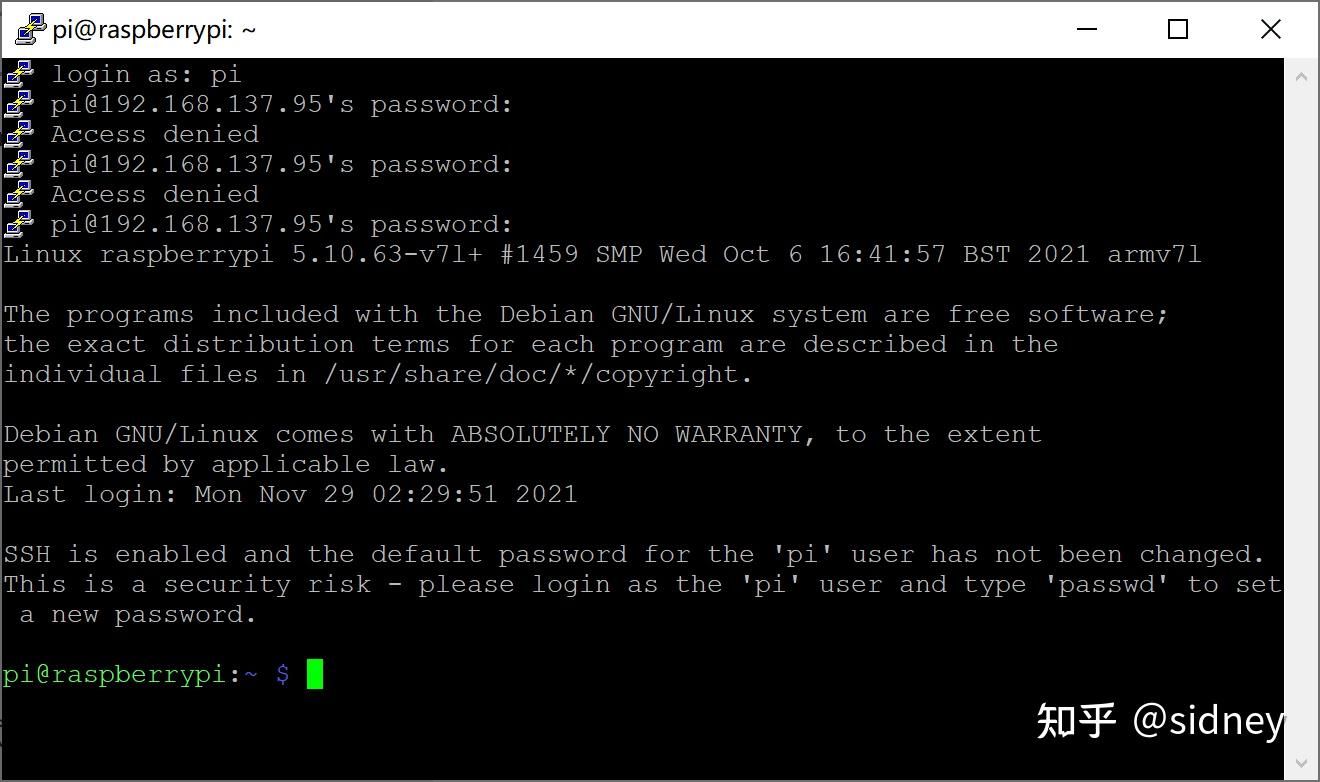
Task: Click the 'Last login' line in terminal
Action: (290, 494)
